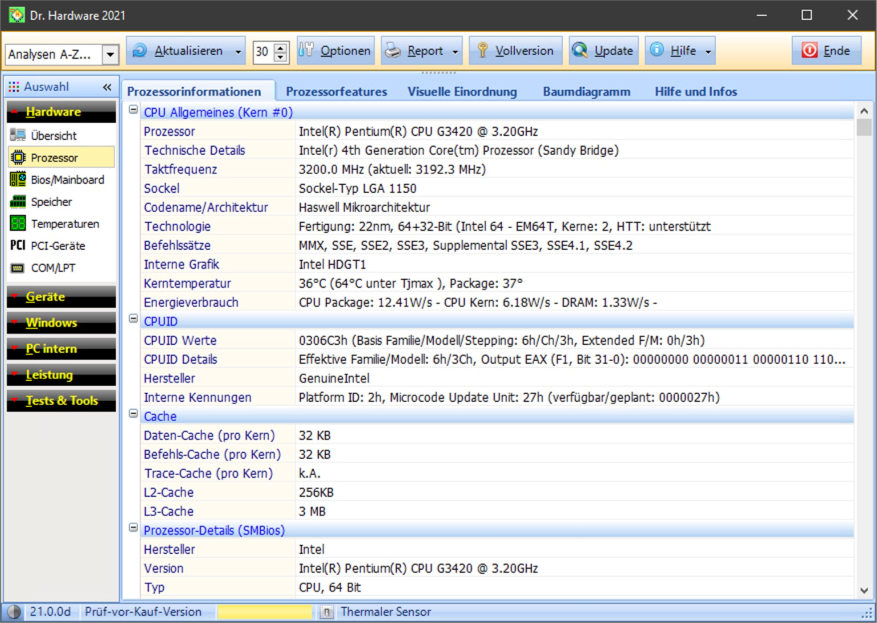Collapse the CPU Allgemeines section
Screen dimensions: 877x623
tap(133, 112)
